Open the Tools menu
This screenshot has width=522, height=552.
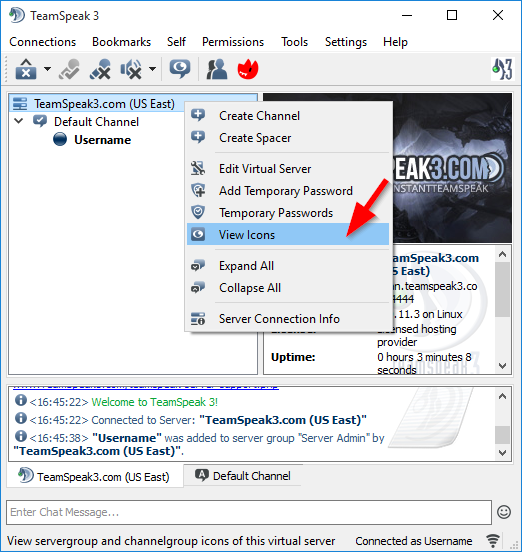(294, 42)
